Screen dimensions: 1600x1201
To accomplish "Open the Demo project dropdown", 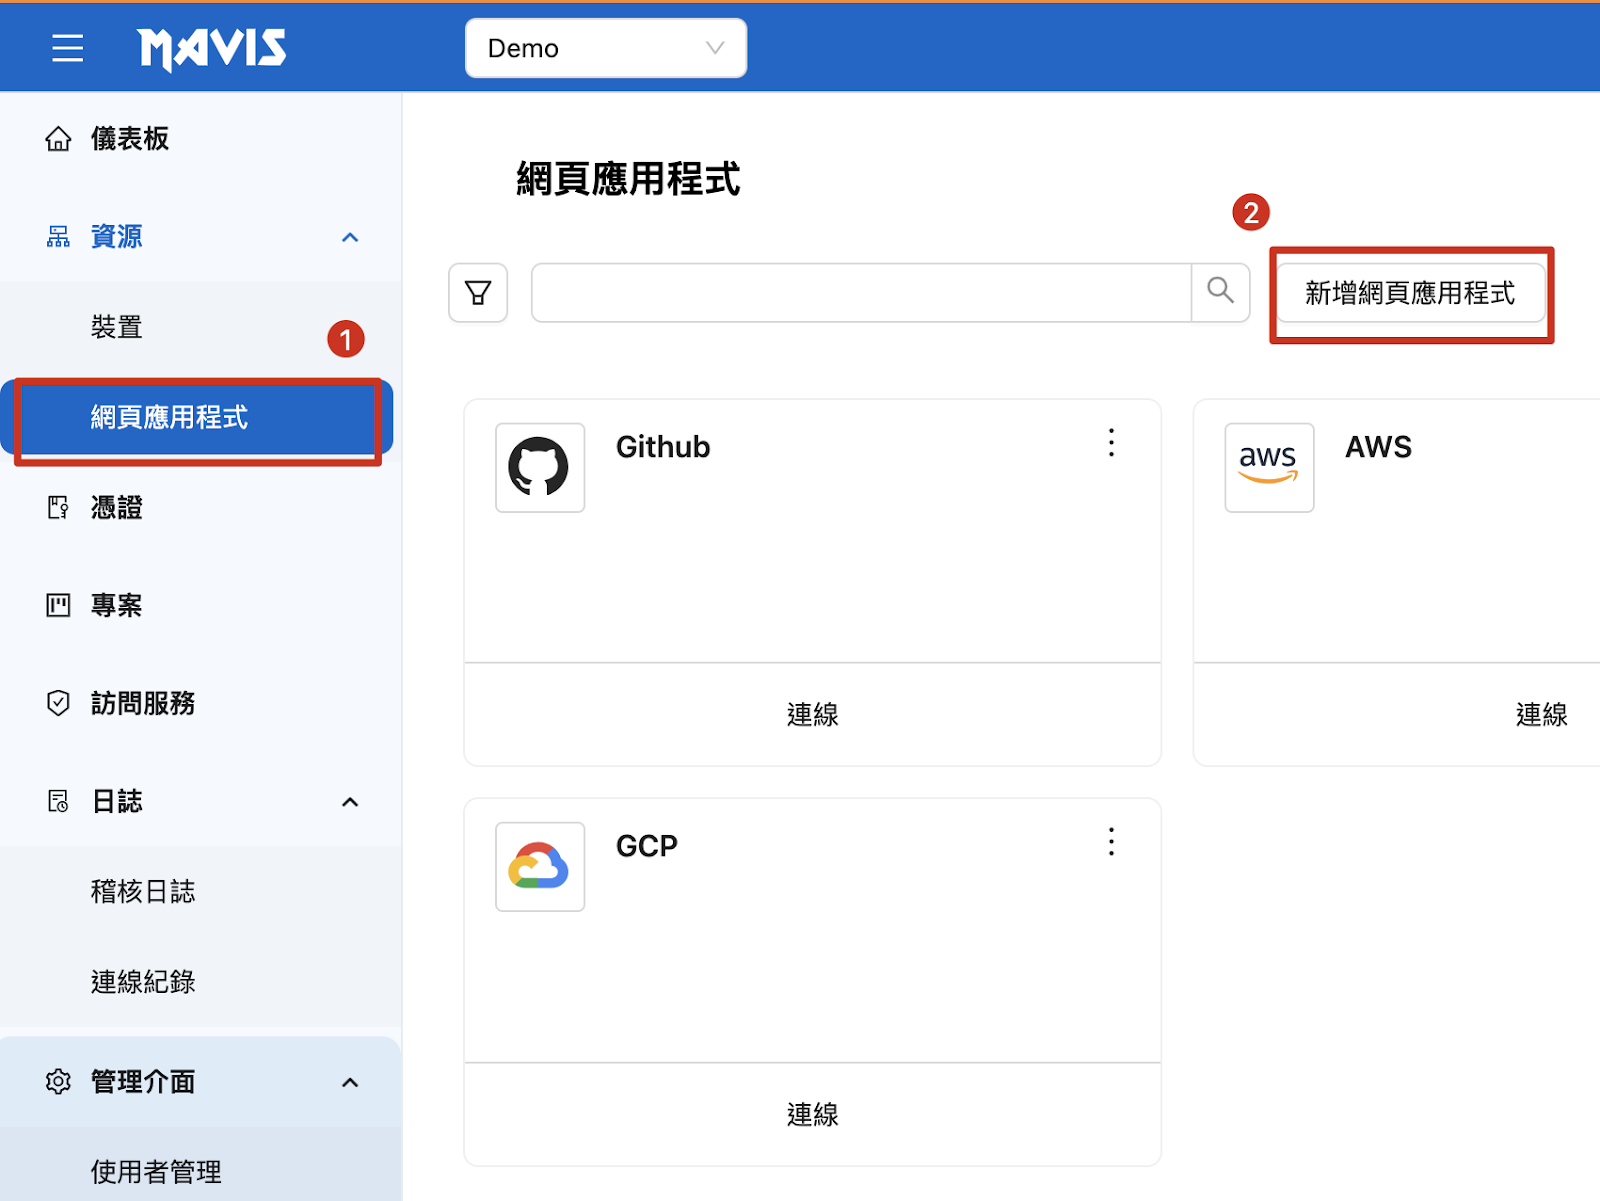I will [605, 48].
